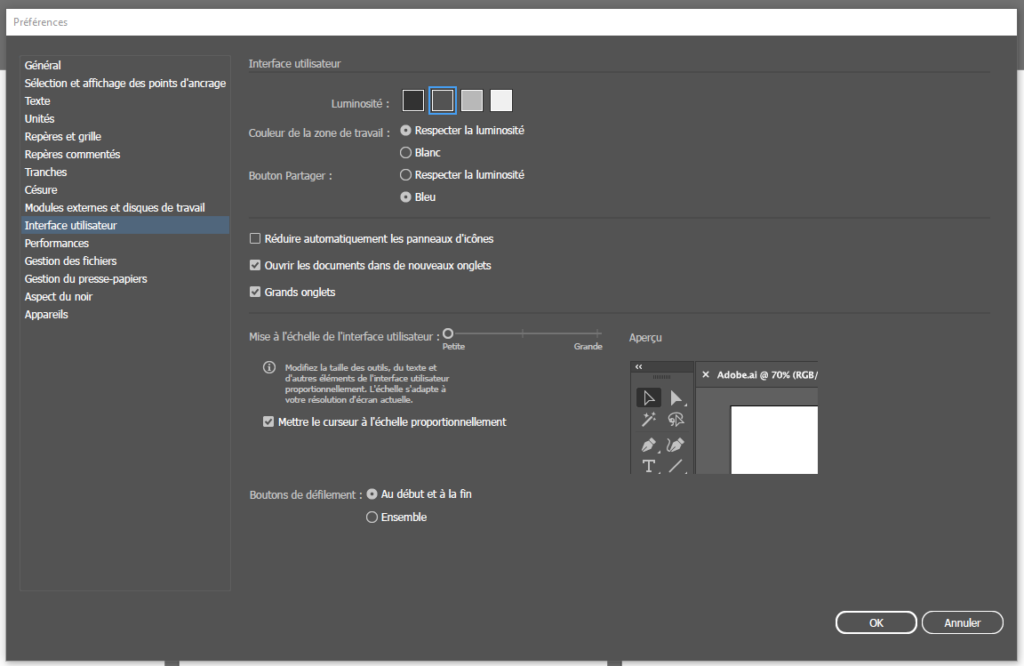The image size is (1024, 666).
Task: Click the OK button
Action: [876, 623]
